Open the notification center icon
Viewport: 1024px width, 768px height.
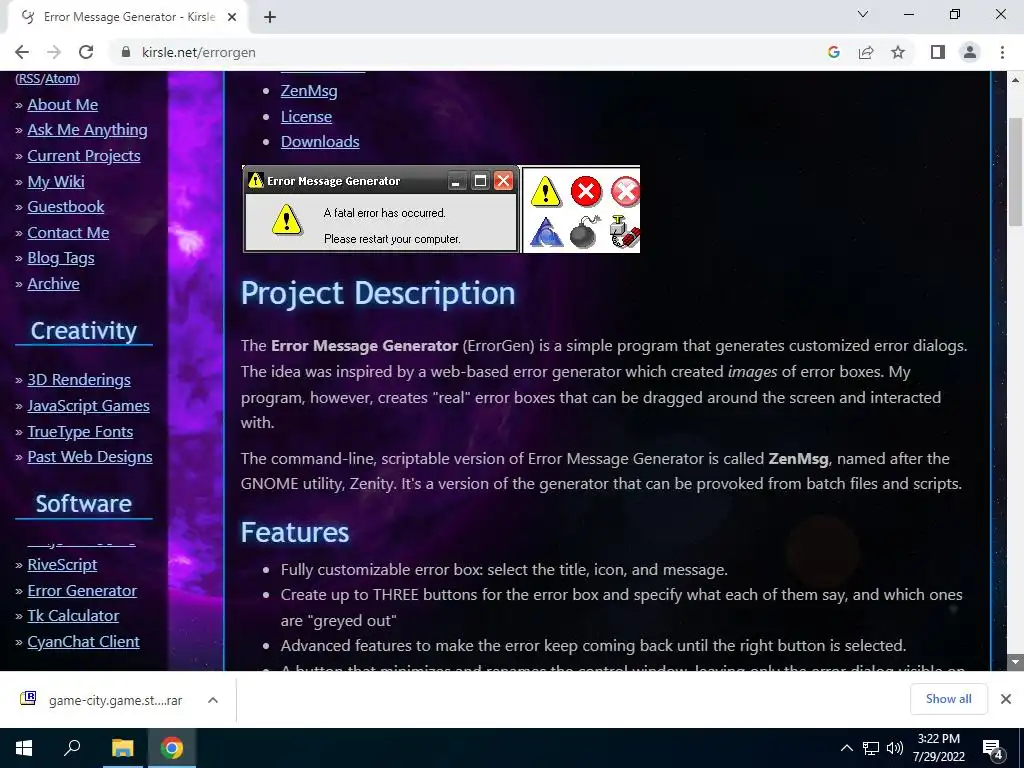tap(993, 749)
